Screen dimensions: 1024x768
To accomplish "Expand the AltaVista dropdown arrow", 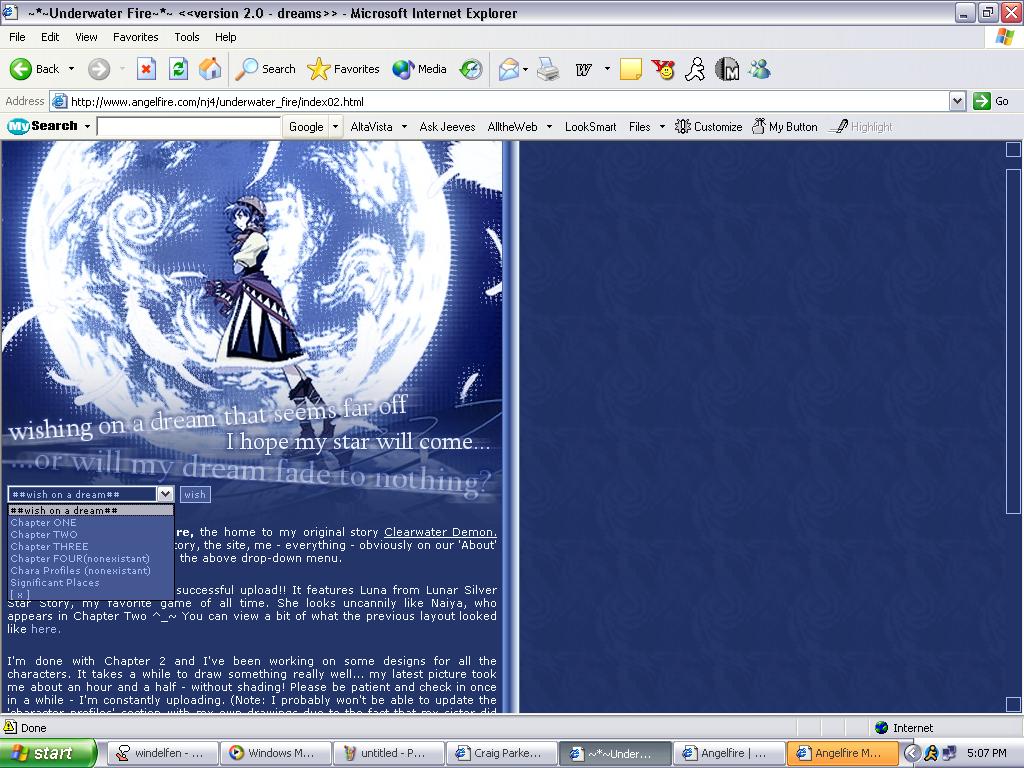I will coord(404,127).
